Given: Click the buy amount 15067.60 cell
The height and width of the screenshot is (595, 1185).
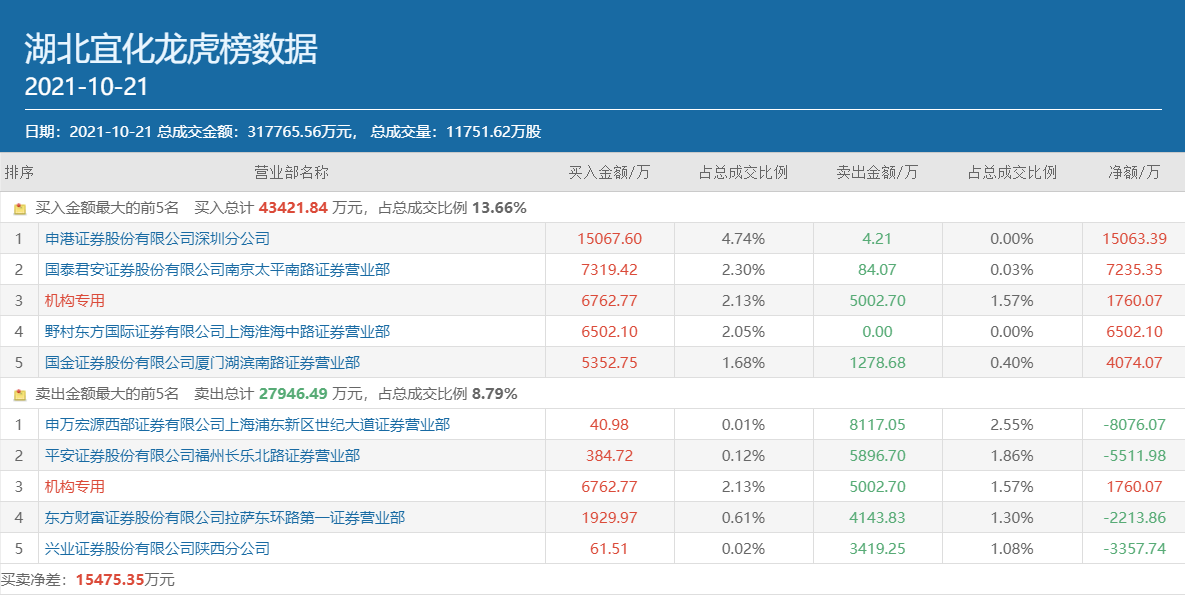Looking at the screenshot, I should (x=609, y=239).
